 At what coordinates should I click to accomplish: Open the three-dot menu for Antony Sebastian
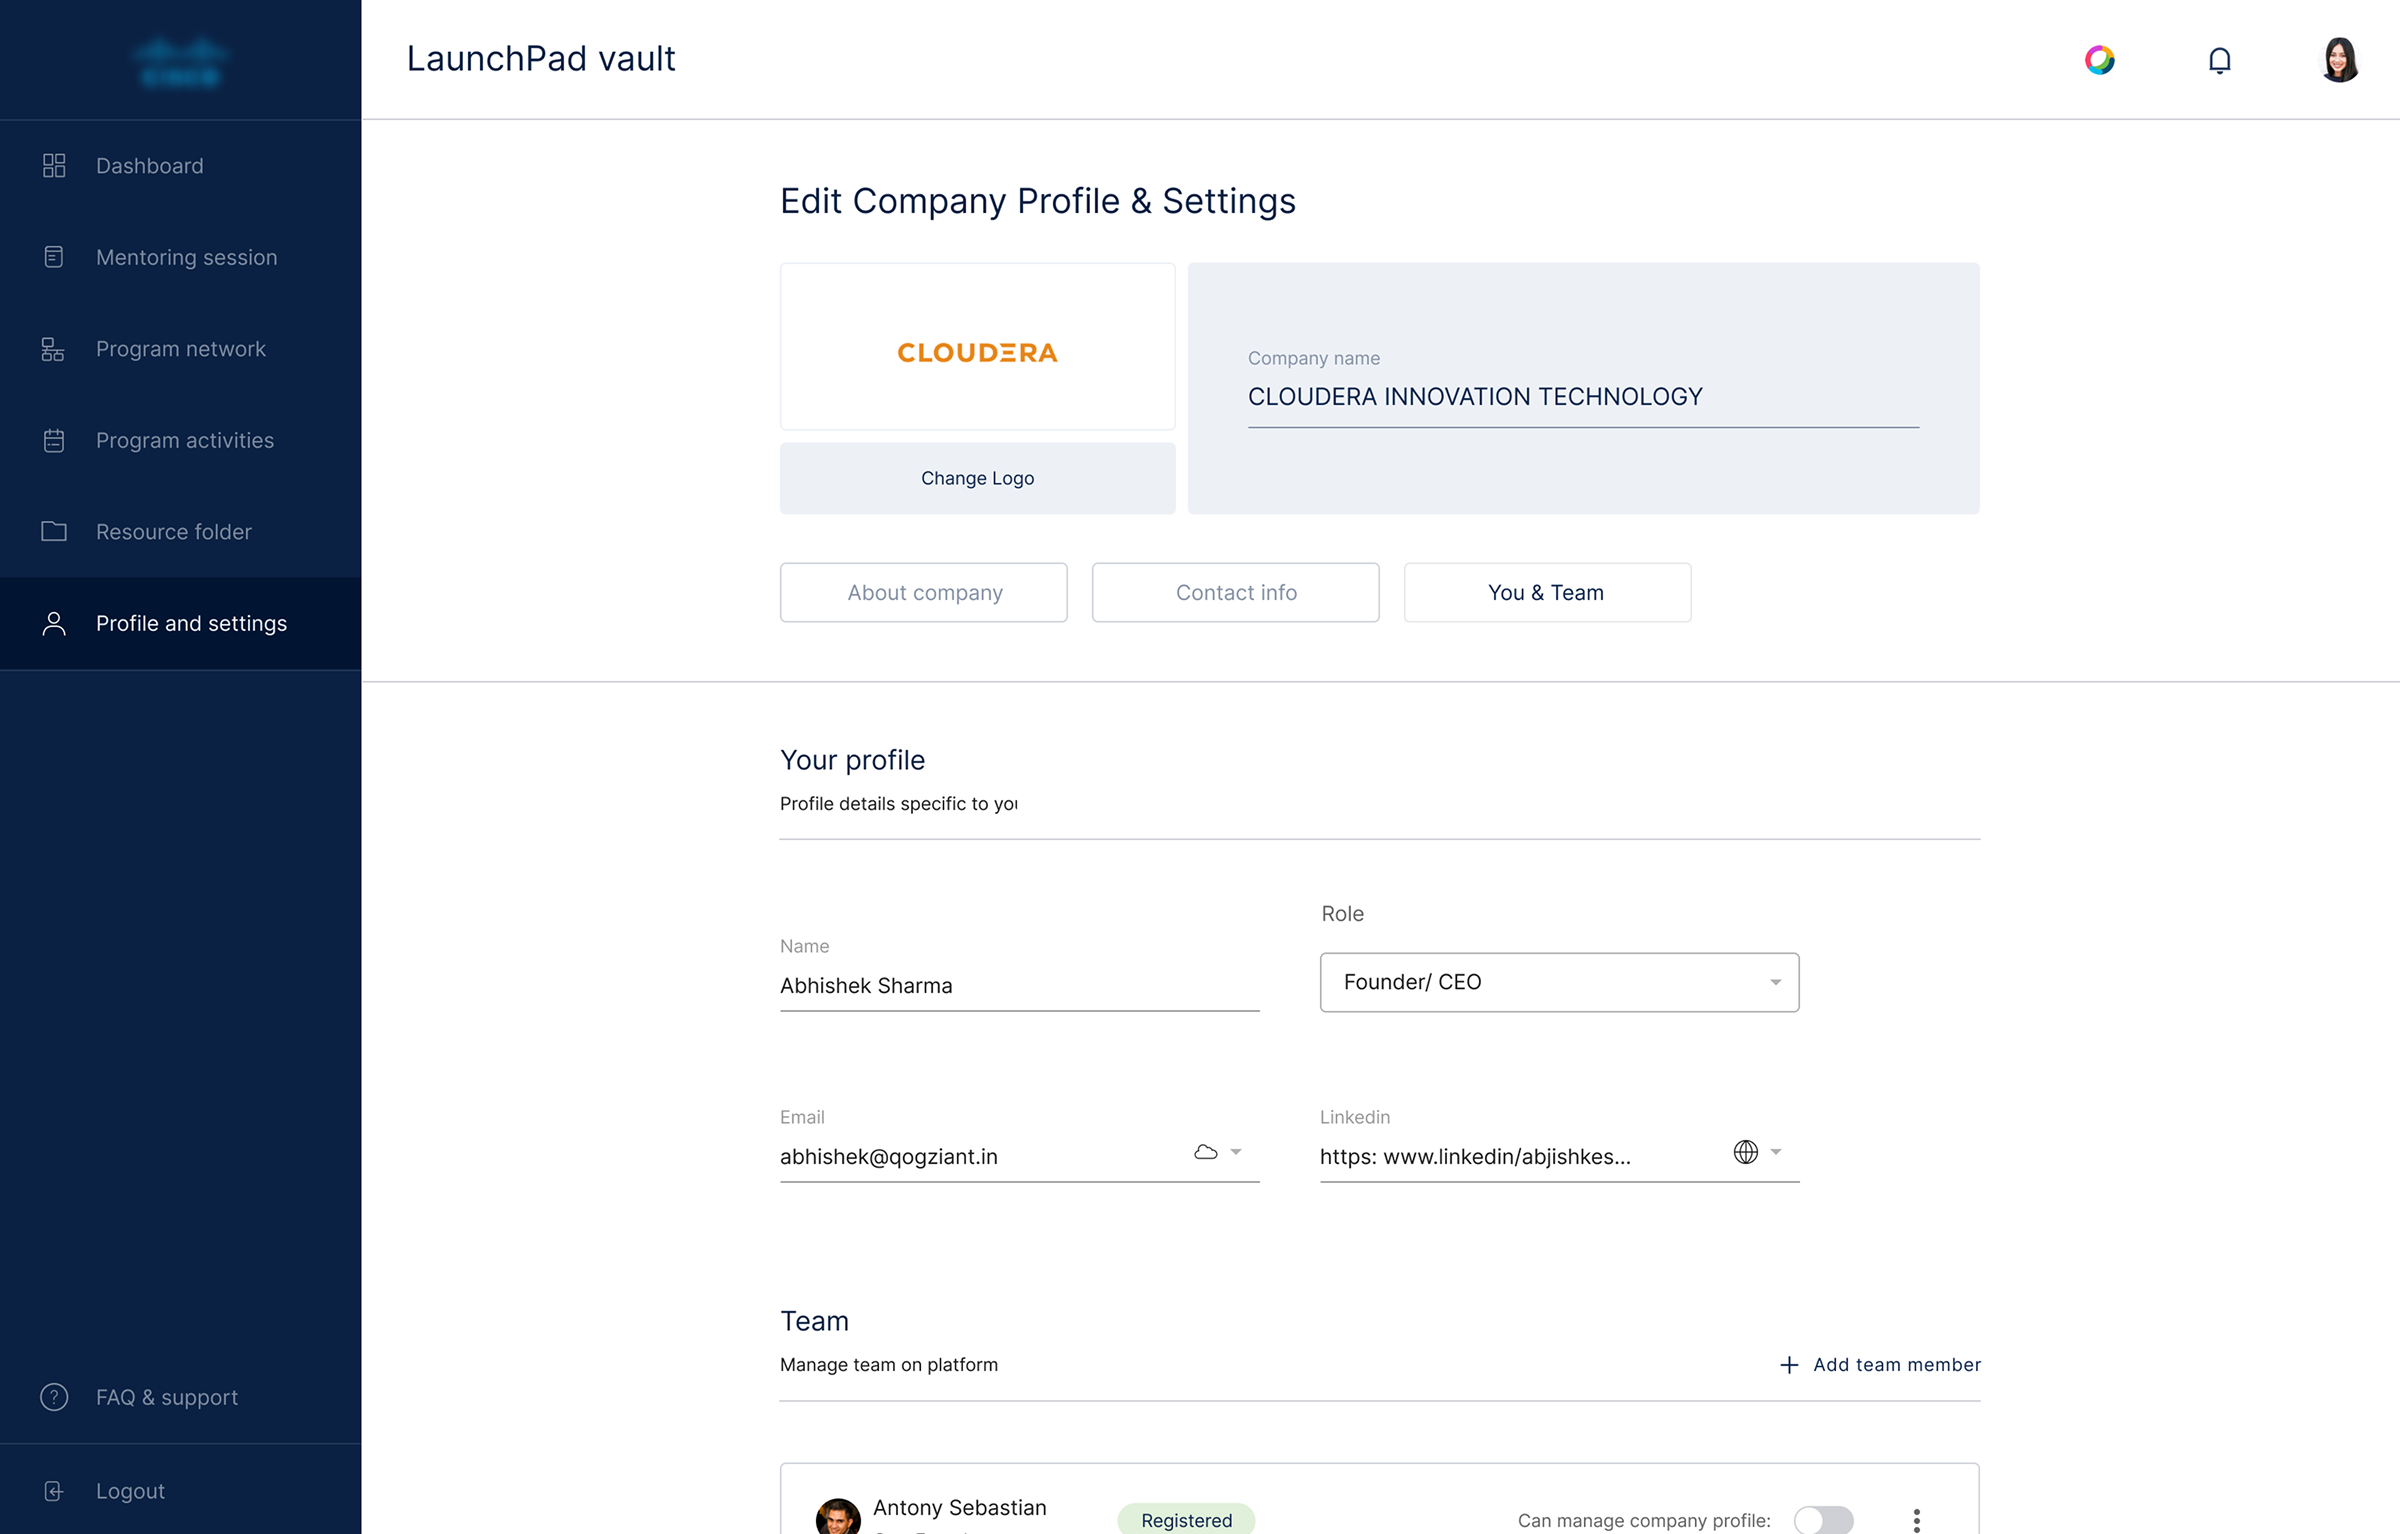pos(1917,1520)
